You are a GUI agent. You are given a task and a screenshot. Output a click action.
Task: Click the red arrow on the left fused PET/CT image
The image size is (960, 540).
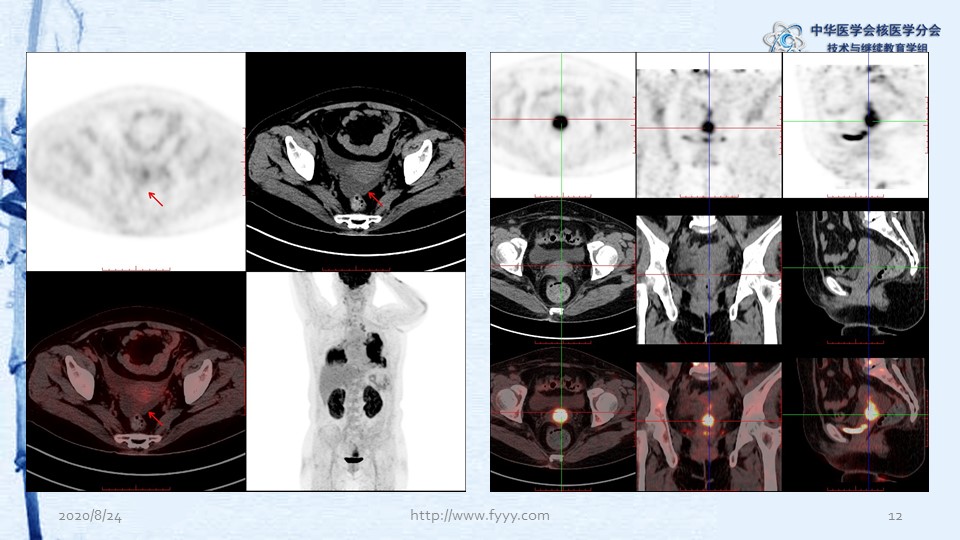pos(154,418)
